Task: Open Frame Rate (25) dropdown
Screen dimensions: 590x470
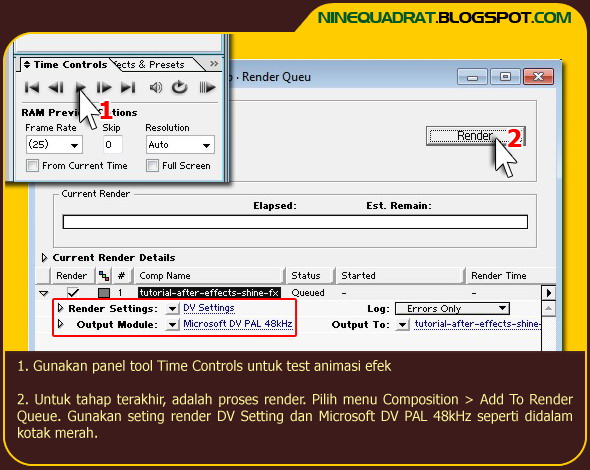Action: (55, 144)
